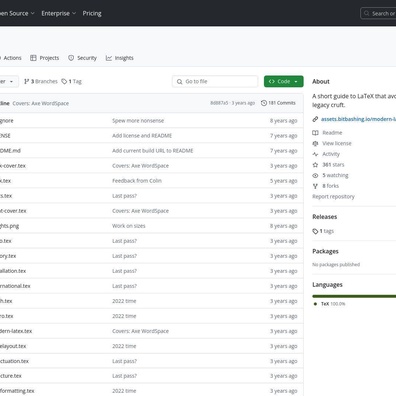Viewport: 396px width, 396px height.
Task: Click Report repository link
Action: pos(333,197)
